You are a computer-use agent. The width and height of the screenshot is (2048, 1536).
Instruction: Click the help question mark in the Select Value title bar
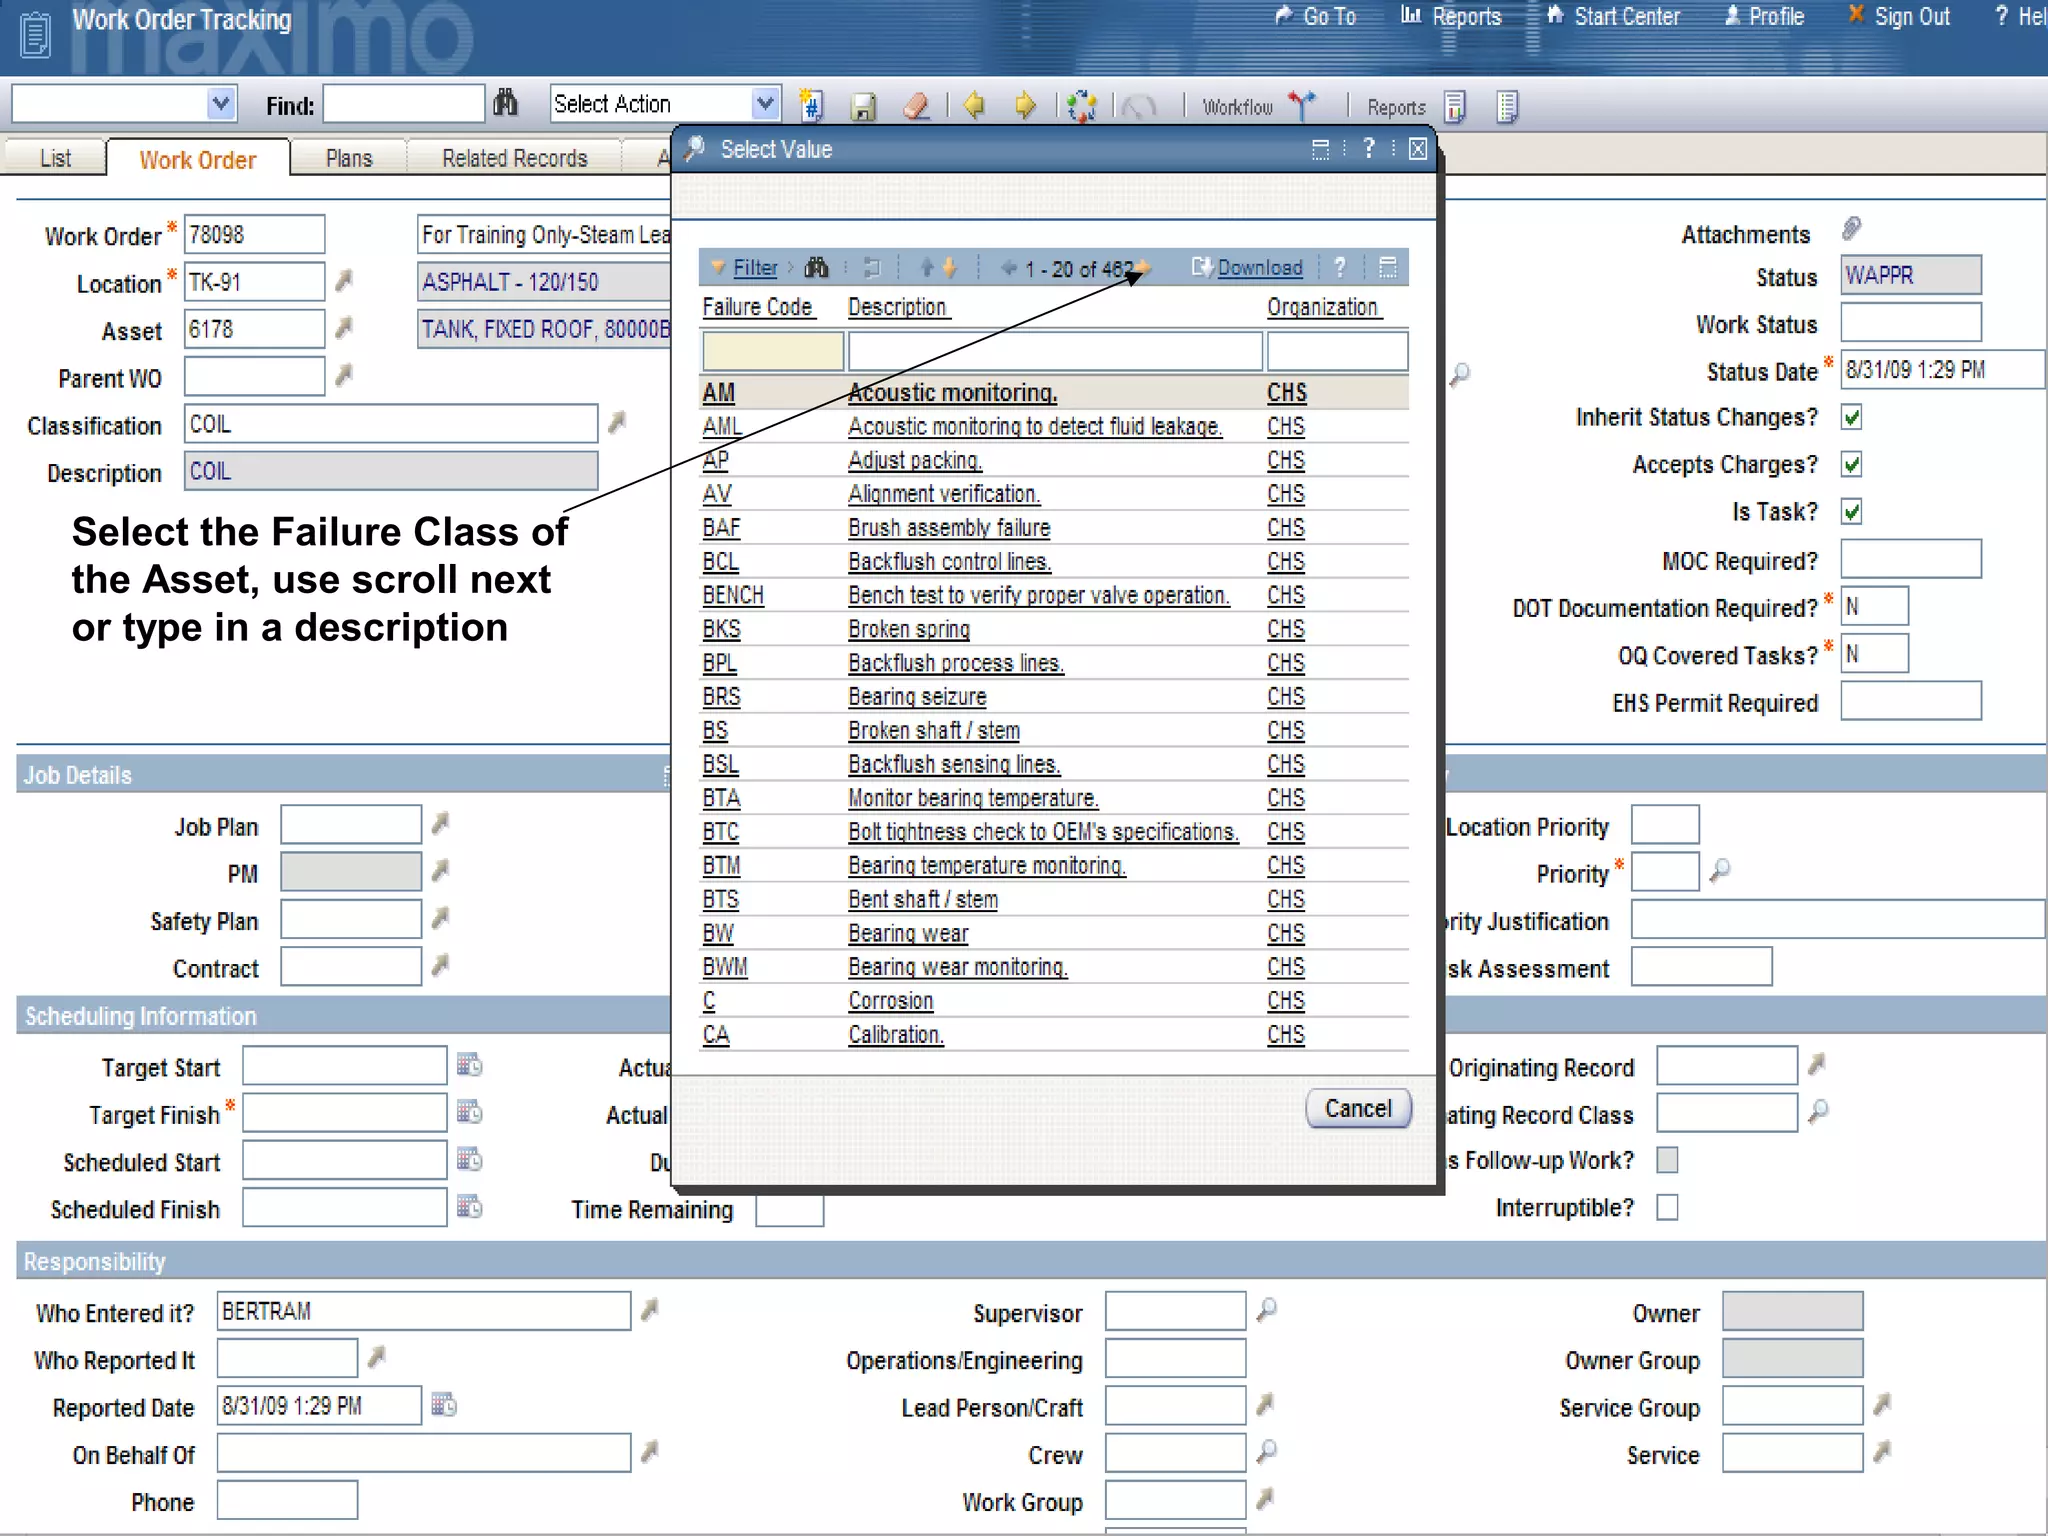click(1369, 148)
